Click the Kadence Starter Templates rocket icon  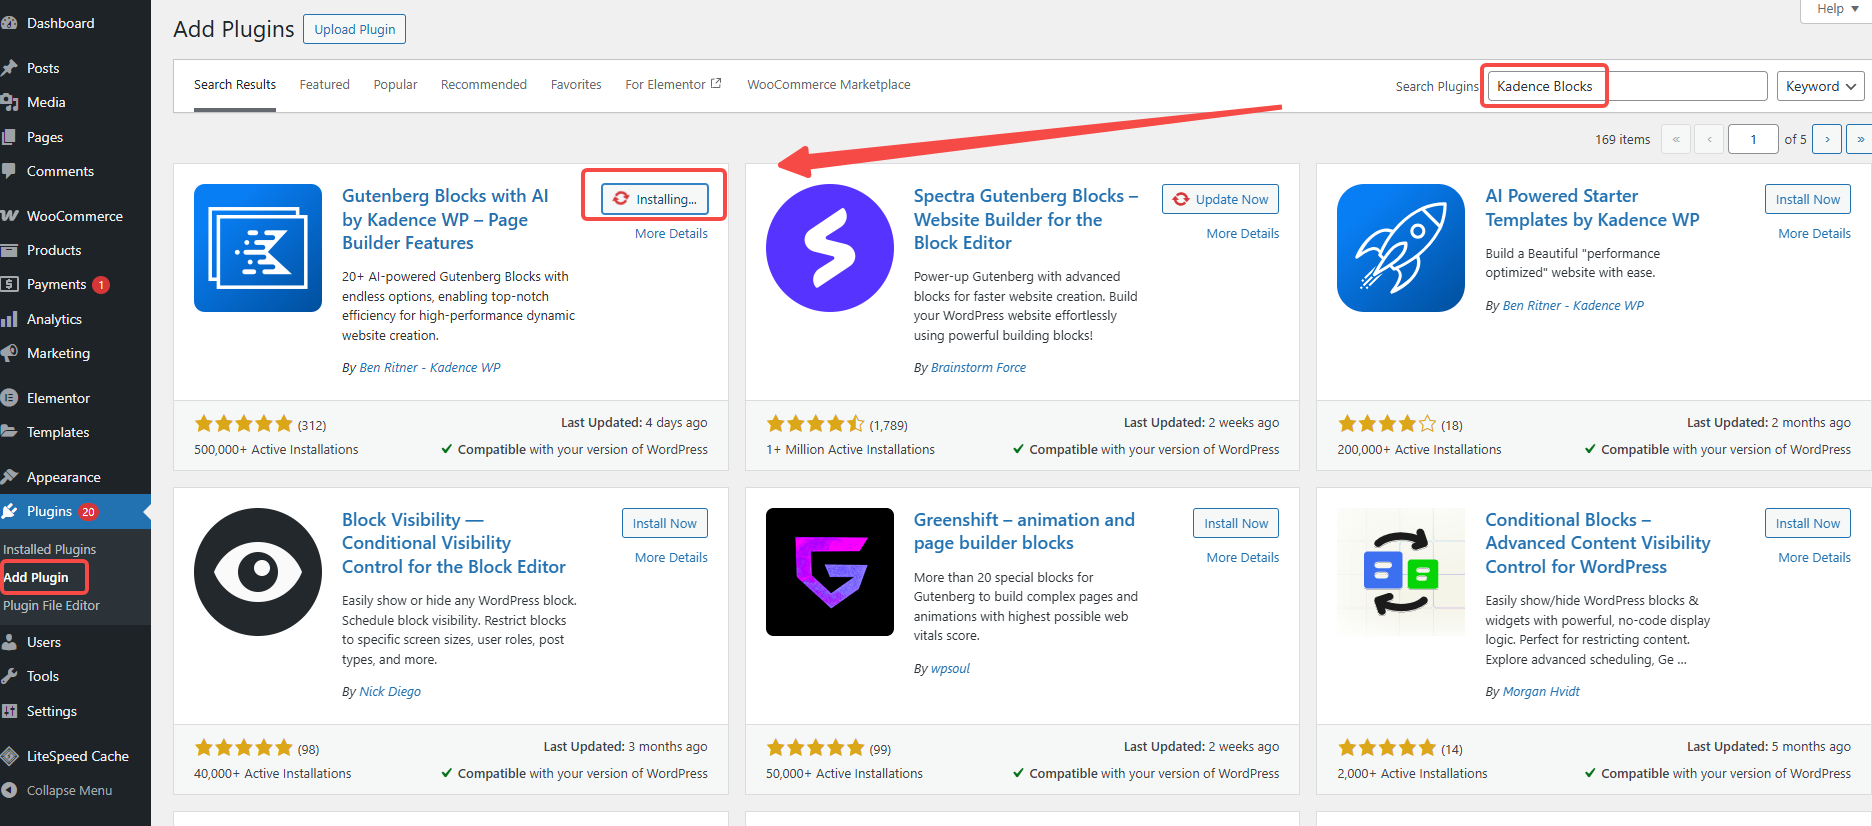[1400, 248]
